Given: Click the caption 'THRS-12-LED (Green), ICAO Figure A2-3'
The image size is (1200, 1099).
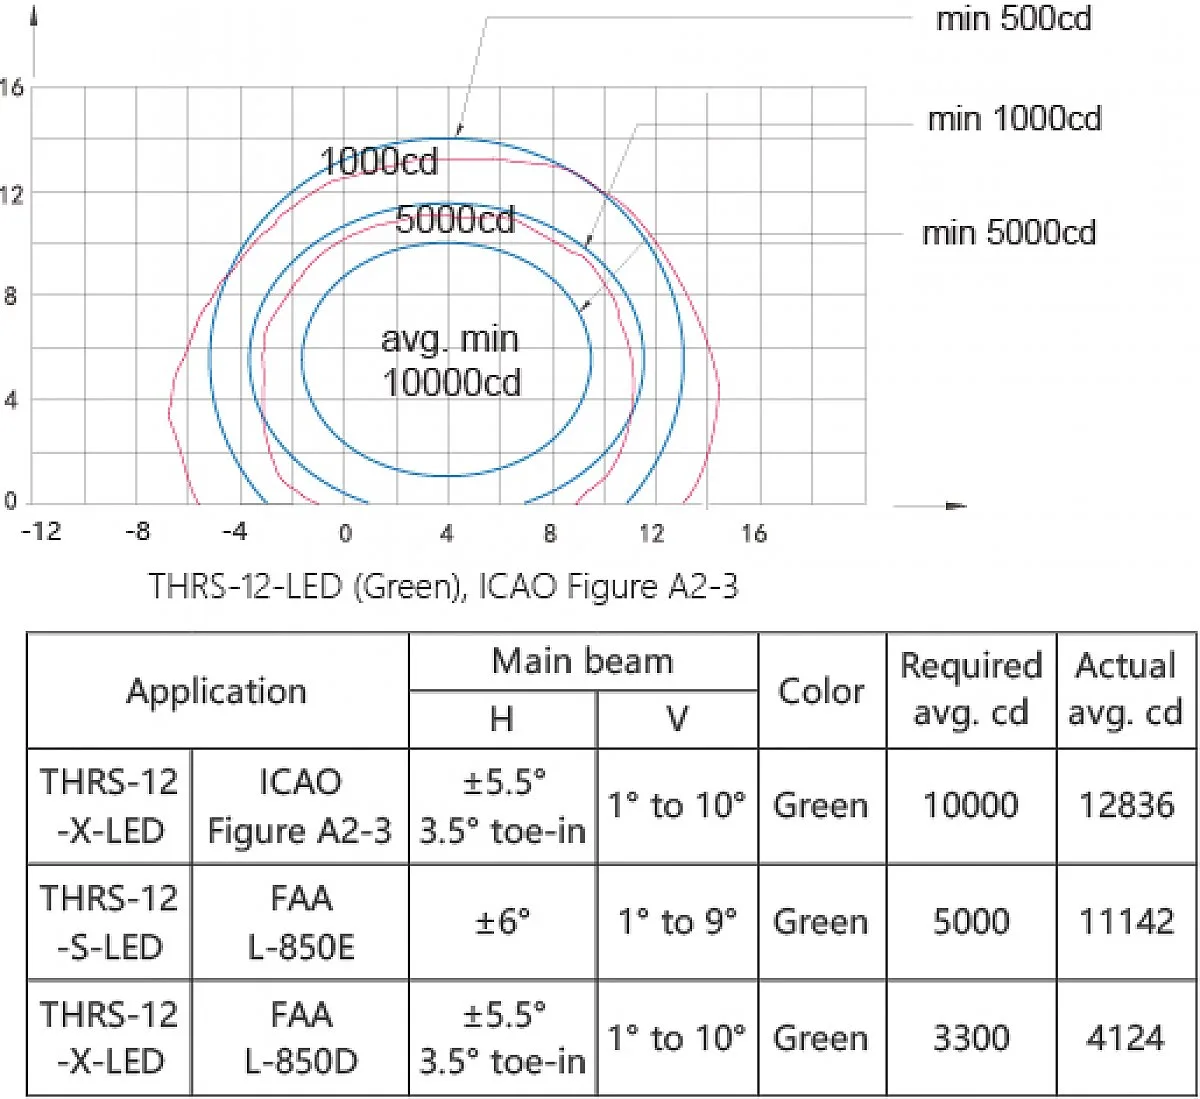Looking at the screenshot, I should [x=444, y=586].
